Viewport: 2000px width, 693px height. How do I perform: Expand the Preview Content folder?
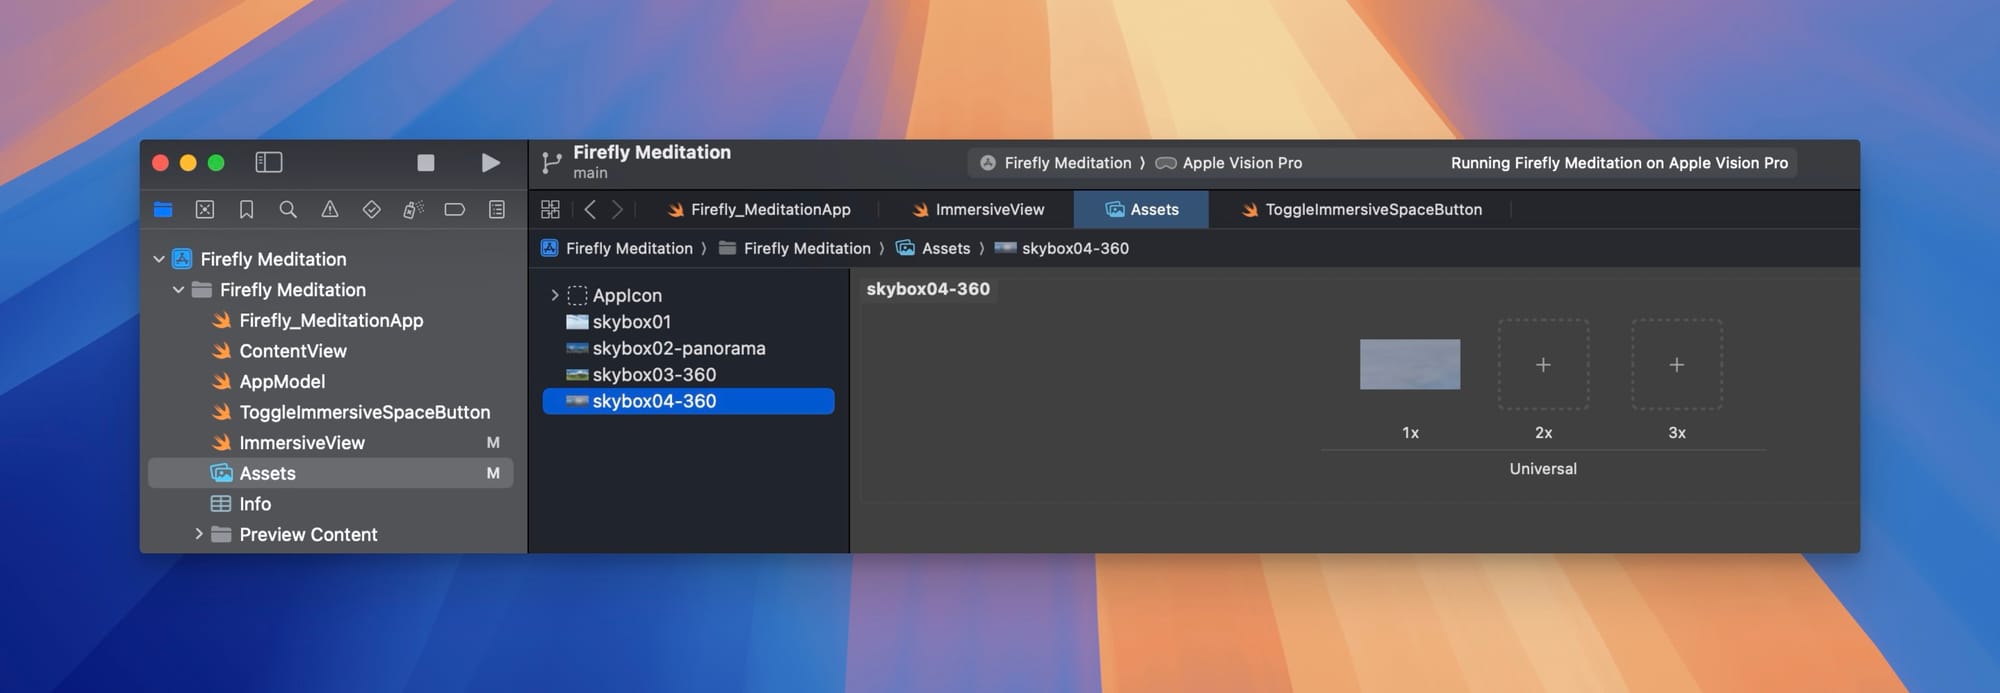tap(199, 534)
